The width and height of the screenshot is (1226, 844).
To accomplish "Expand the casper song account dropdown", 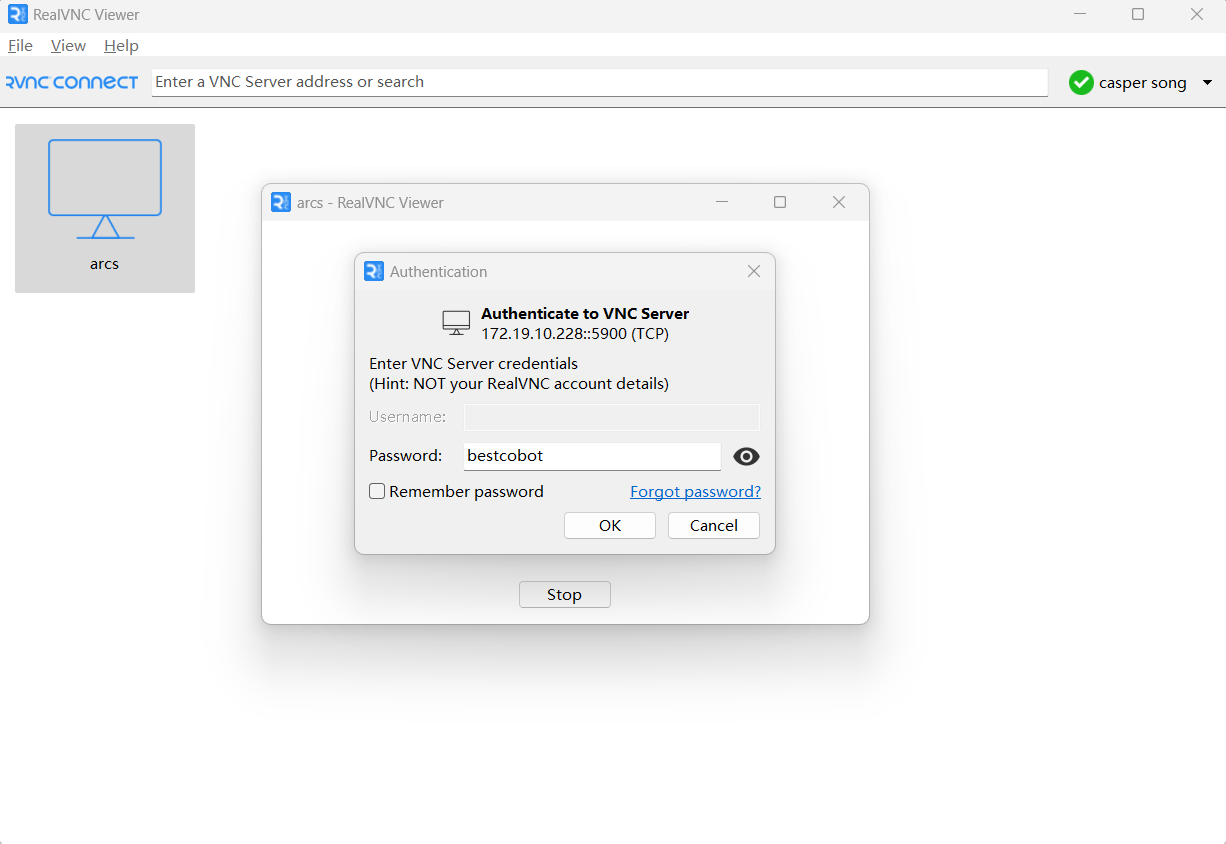I will pyautogui.click(x=1207, y=83).
